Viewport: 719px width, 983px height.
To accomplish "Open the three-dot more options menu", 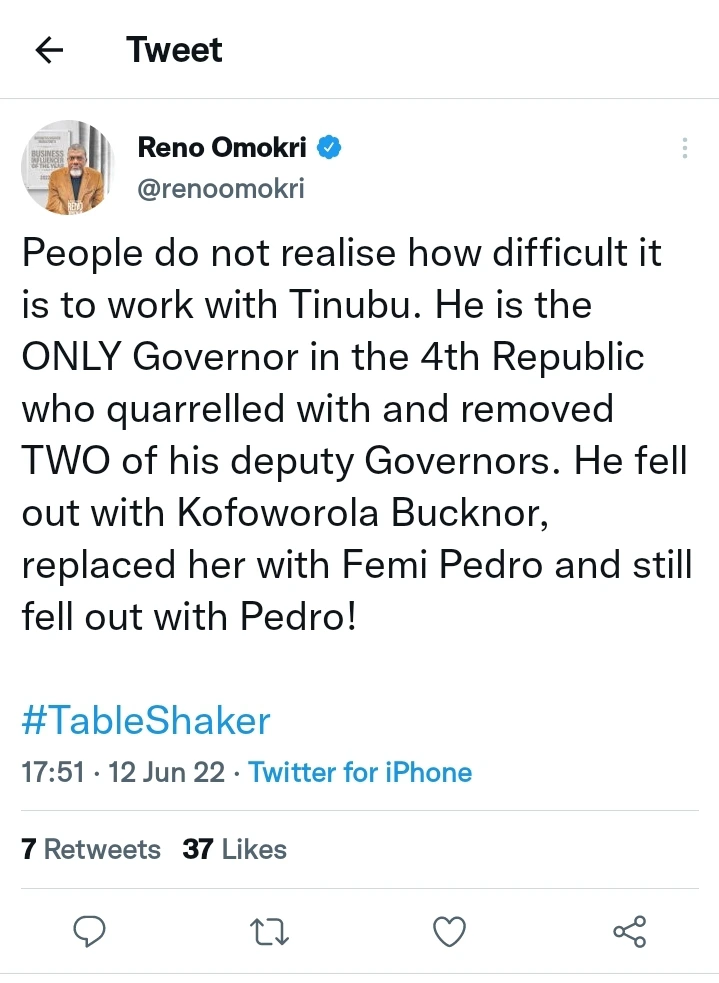I will click(x=685, y=149).
